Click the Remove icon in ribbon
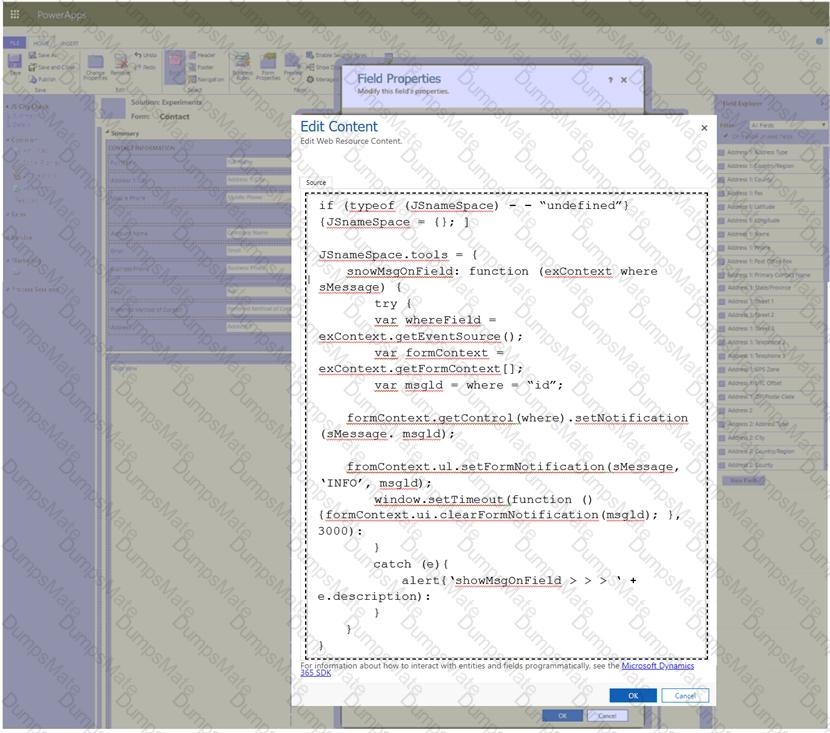This screenshot has width=830, height=733. pos(120,66)
